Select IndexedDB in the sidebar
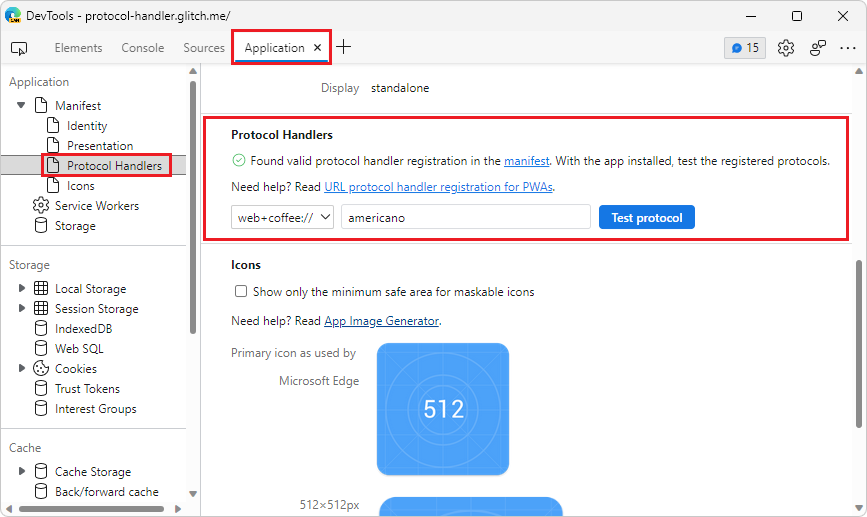 tap(83, 328)
